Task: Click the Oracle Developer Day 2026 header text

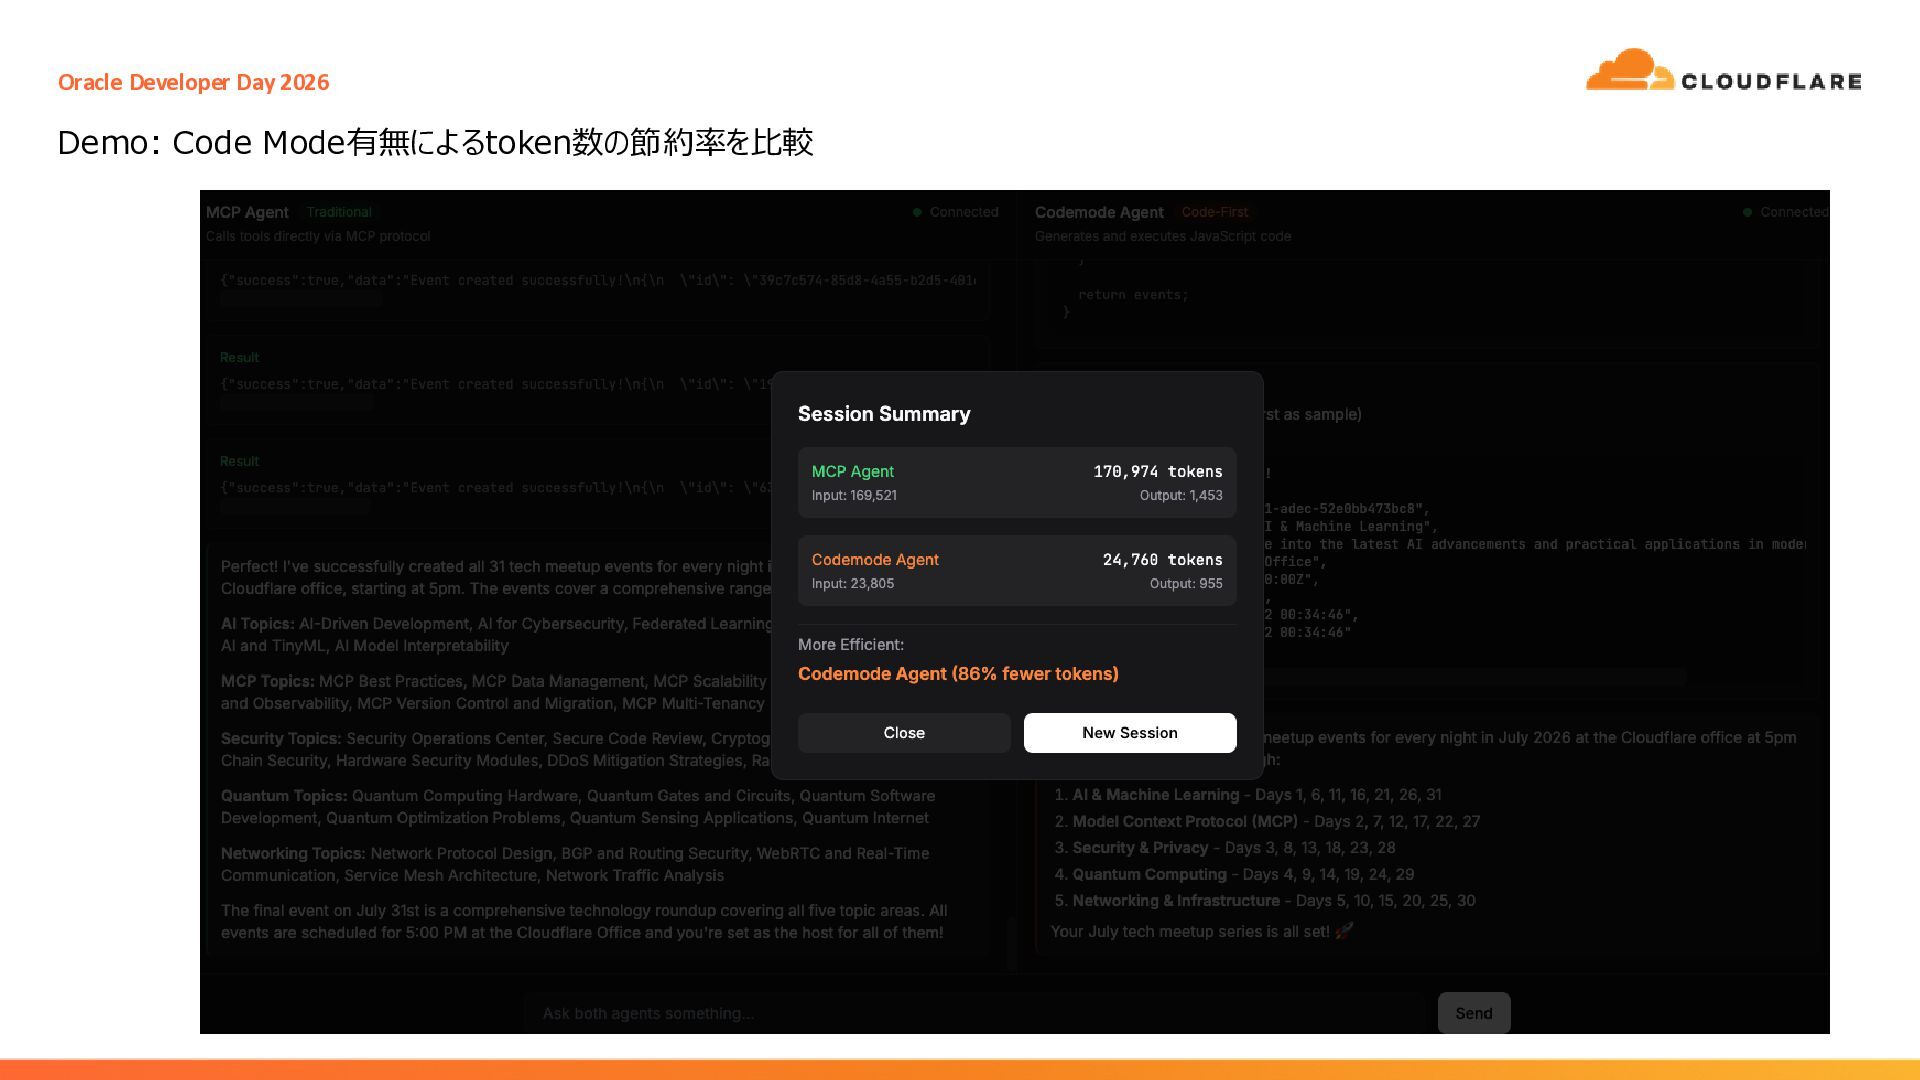Action: pos(193,82)
